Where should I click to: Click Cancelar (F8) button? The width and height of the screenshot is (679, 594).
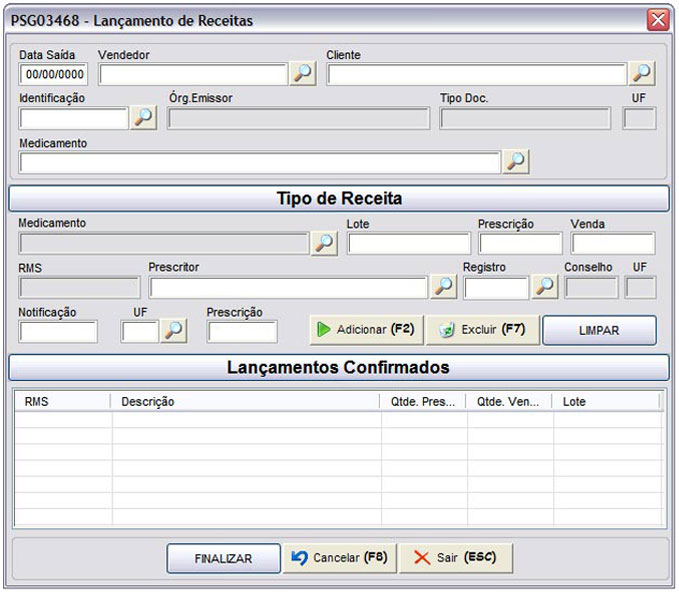tap(340, 558)
